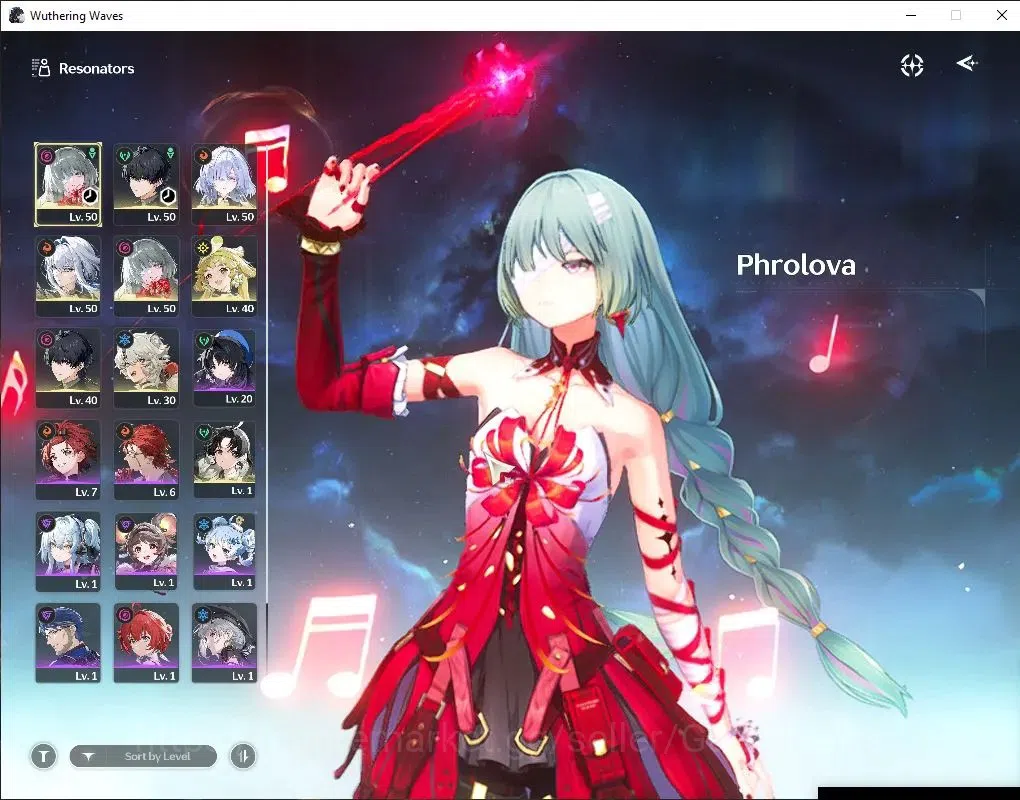This screenshot has width=1020, height=800.
Task: Open the circular attribute icon at top right
Action: point(911,65)
